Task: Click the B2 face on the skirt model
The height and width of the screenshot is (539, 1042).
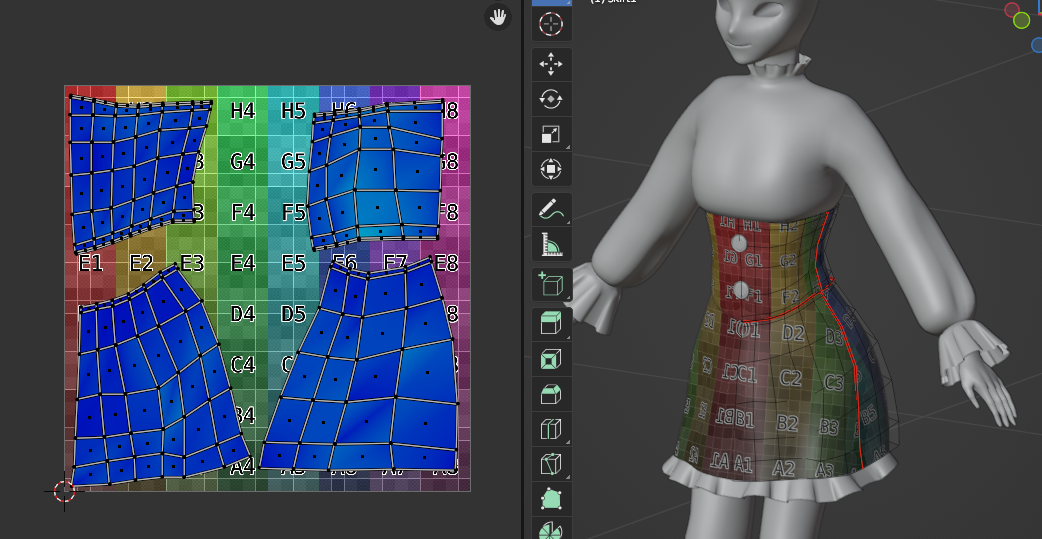Action: point(787,423)
